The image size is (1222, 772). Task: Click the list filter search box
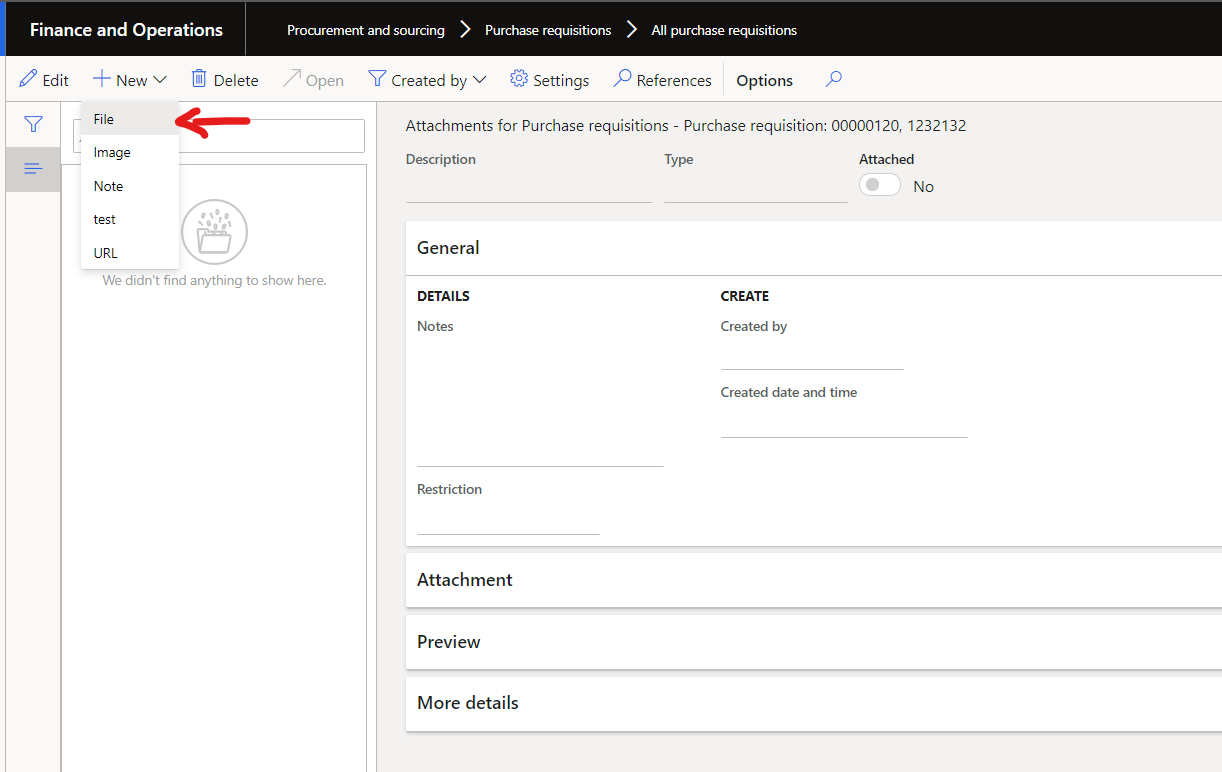click(x=219, y=136)
